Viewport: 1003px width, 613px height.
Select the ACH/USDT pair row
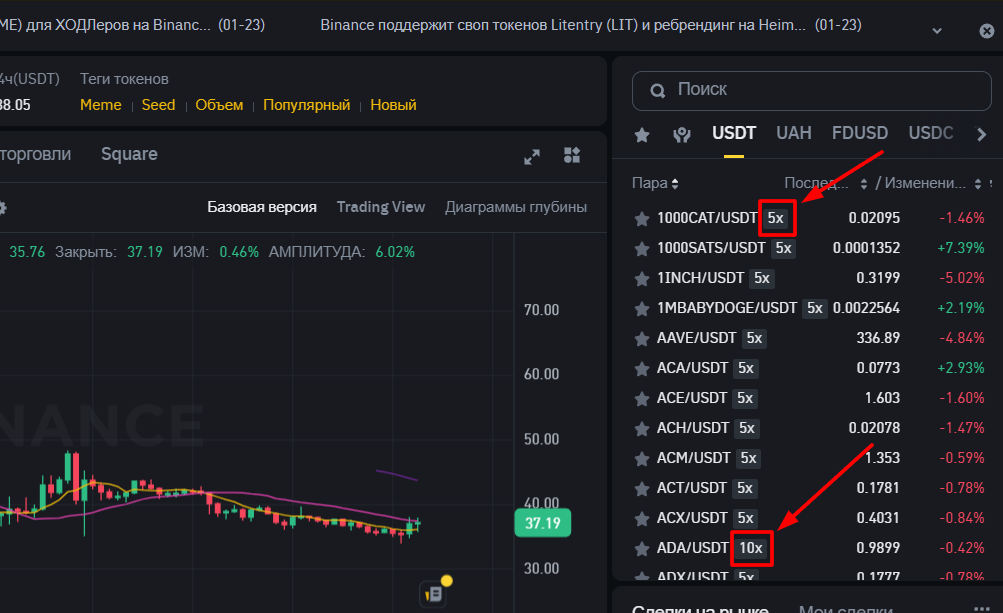(x=809, y=428)
